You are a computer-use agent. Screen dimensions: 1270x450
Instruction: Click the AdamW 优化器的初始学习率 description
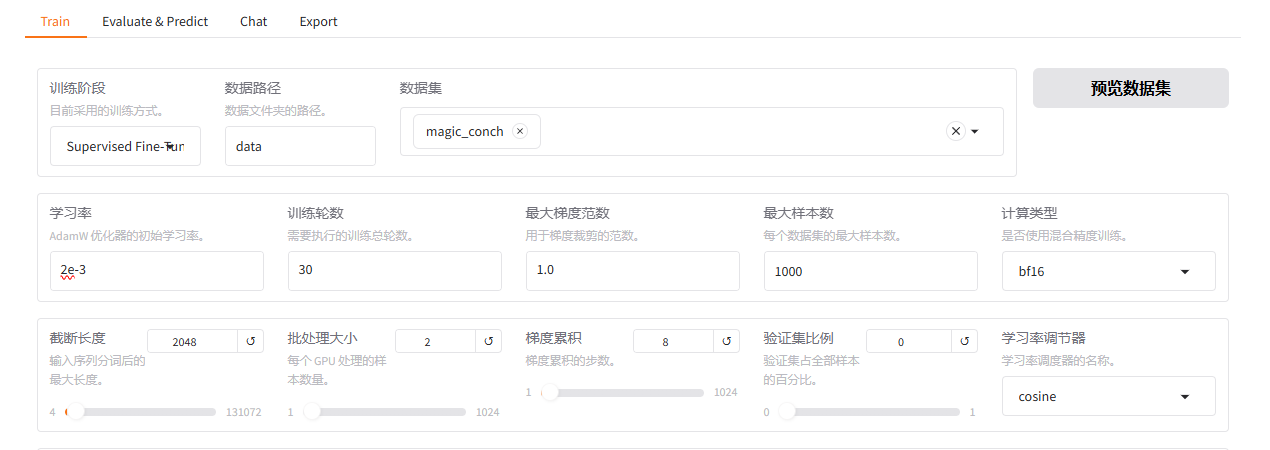click(127, 236)
